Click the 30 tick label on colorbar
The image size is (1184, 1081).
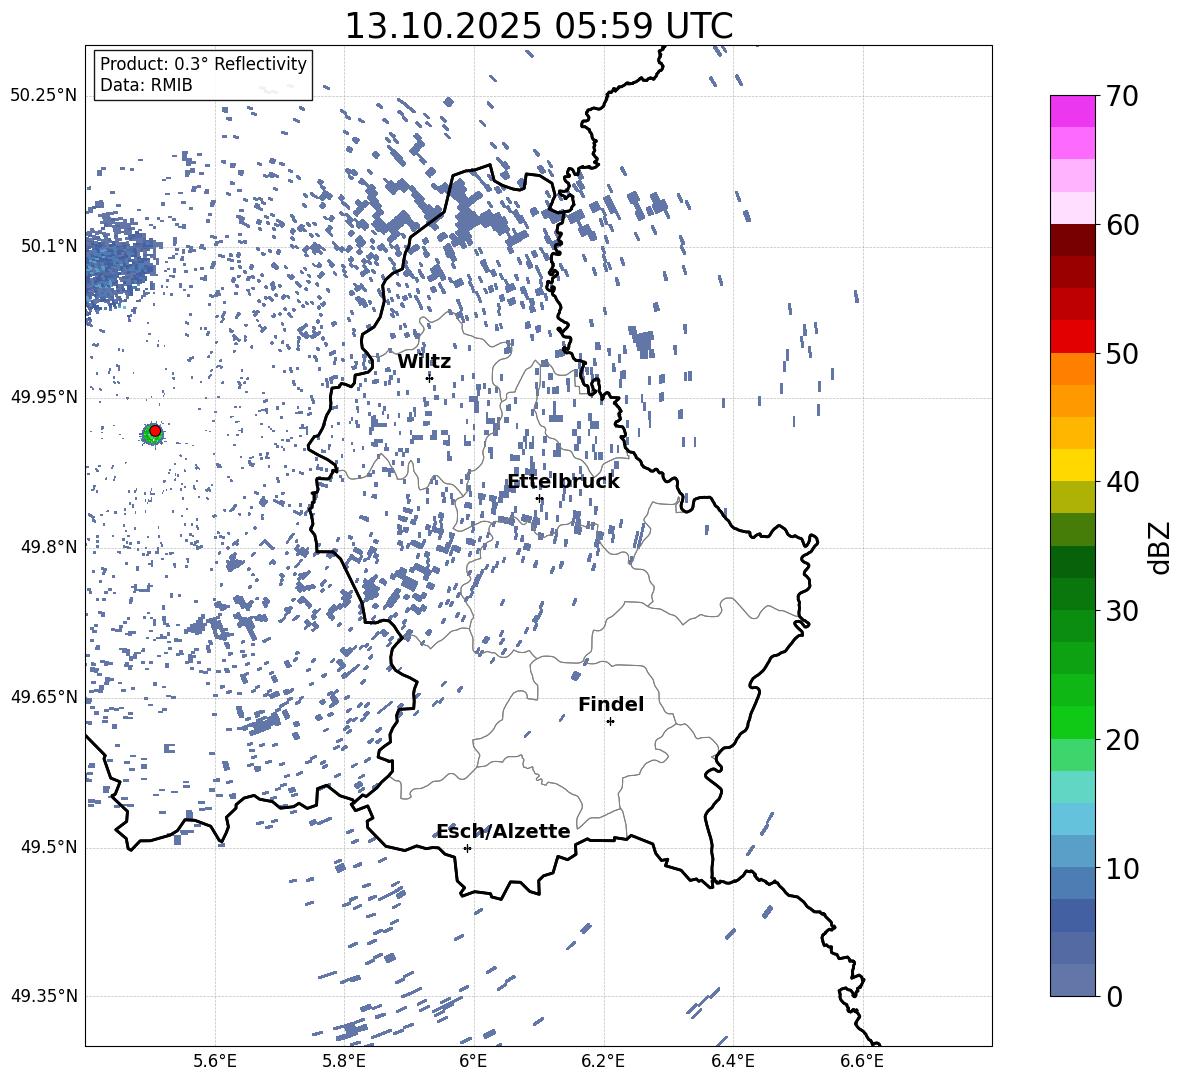tap(1123, 611)
